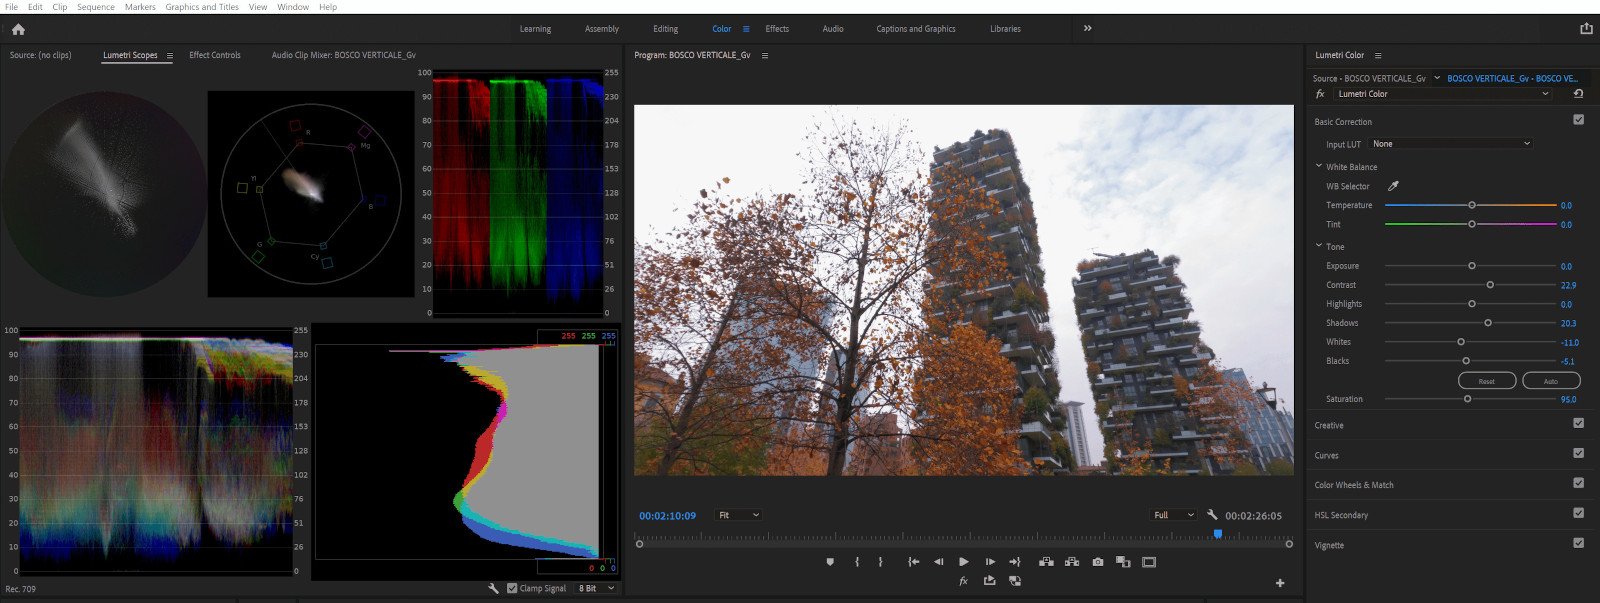This screenshot has width=1600, height=603.
Task: Reset the Lumetri Color effect
Action: [1578, 94]
